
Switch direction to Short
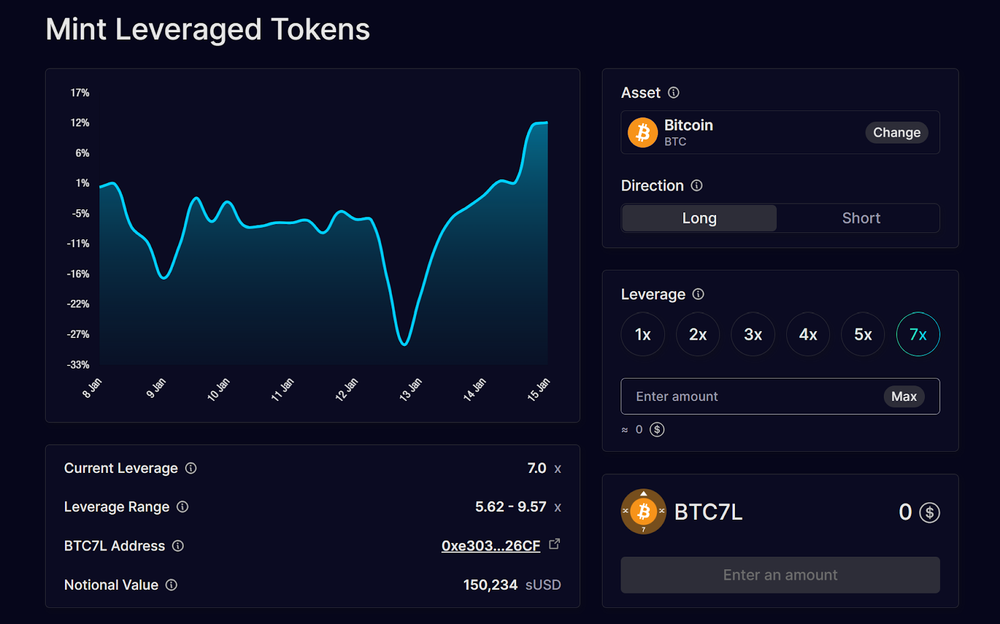(860, 218)
